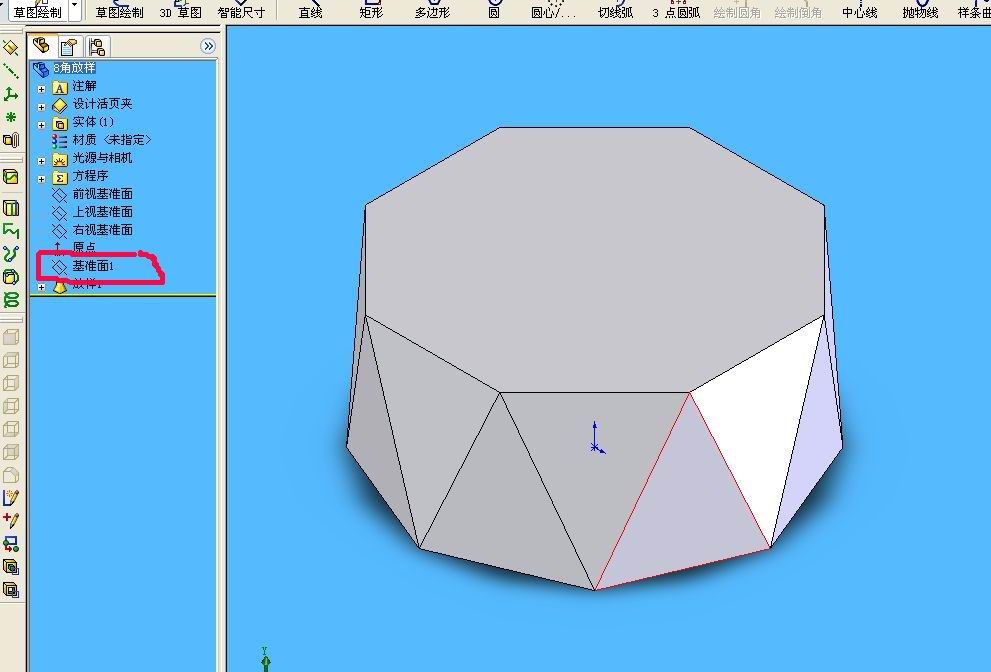991x672 pixels.
Task: Click the topmost greyed-out solid cube icon
Action: tap(11, 337)
